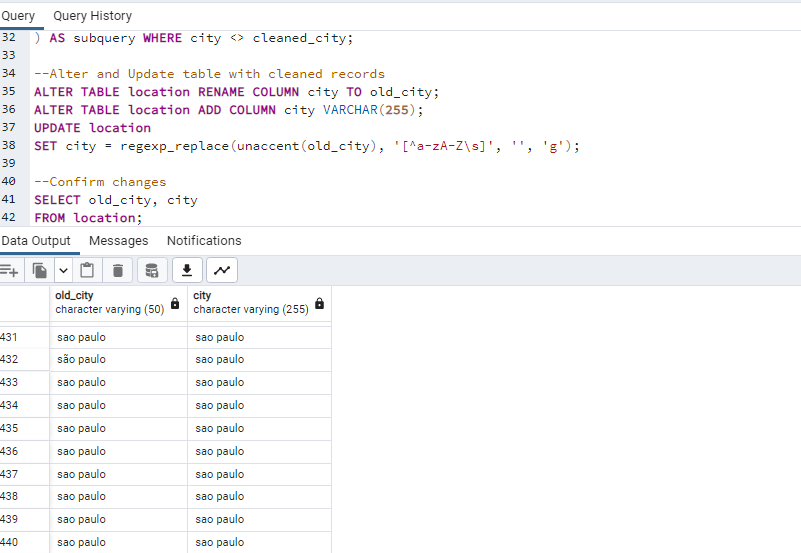Image resolution: width=801 pixels, height=553 pixels.
Task: Open the Graph Visualiser icon
Action: click(222, 271)
